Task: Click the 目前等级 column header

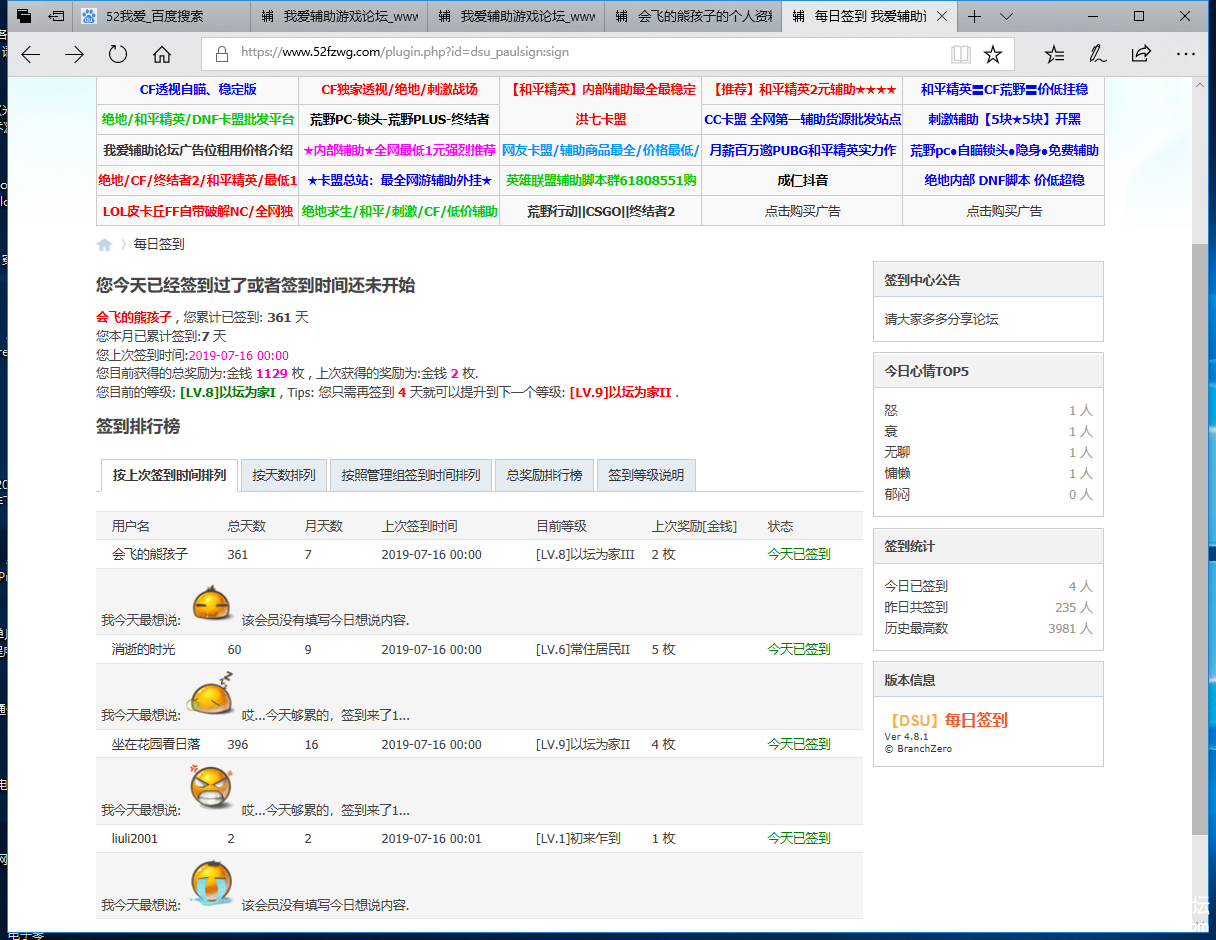Action: [561, 526]
